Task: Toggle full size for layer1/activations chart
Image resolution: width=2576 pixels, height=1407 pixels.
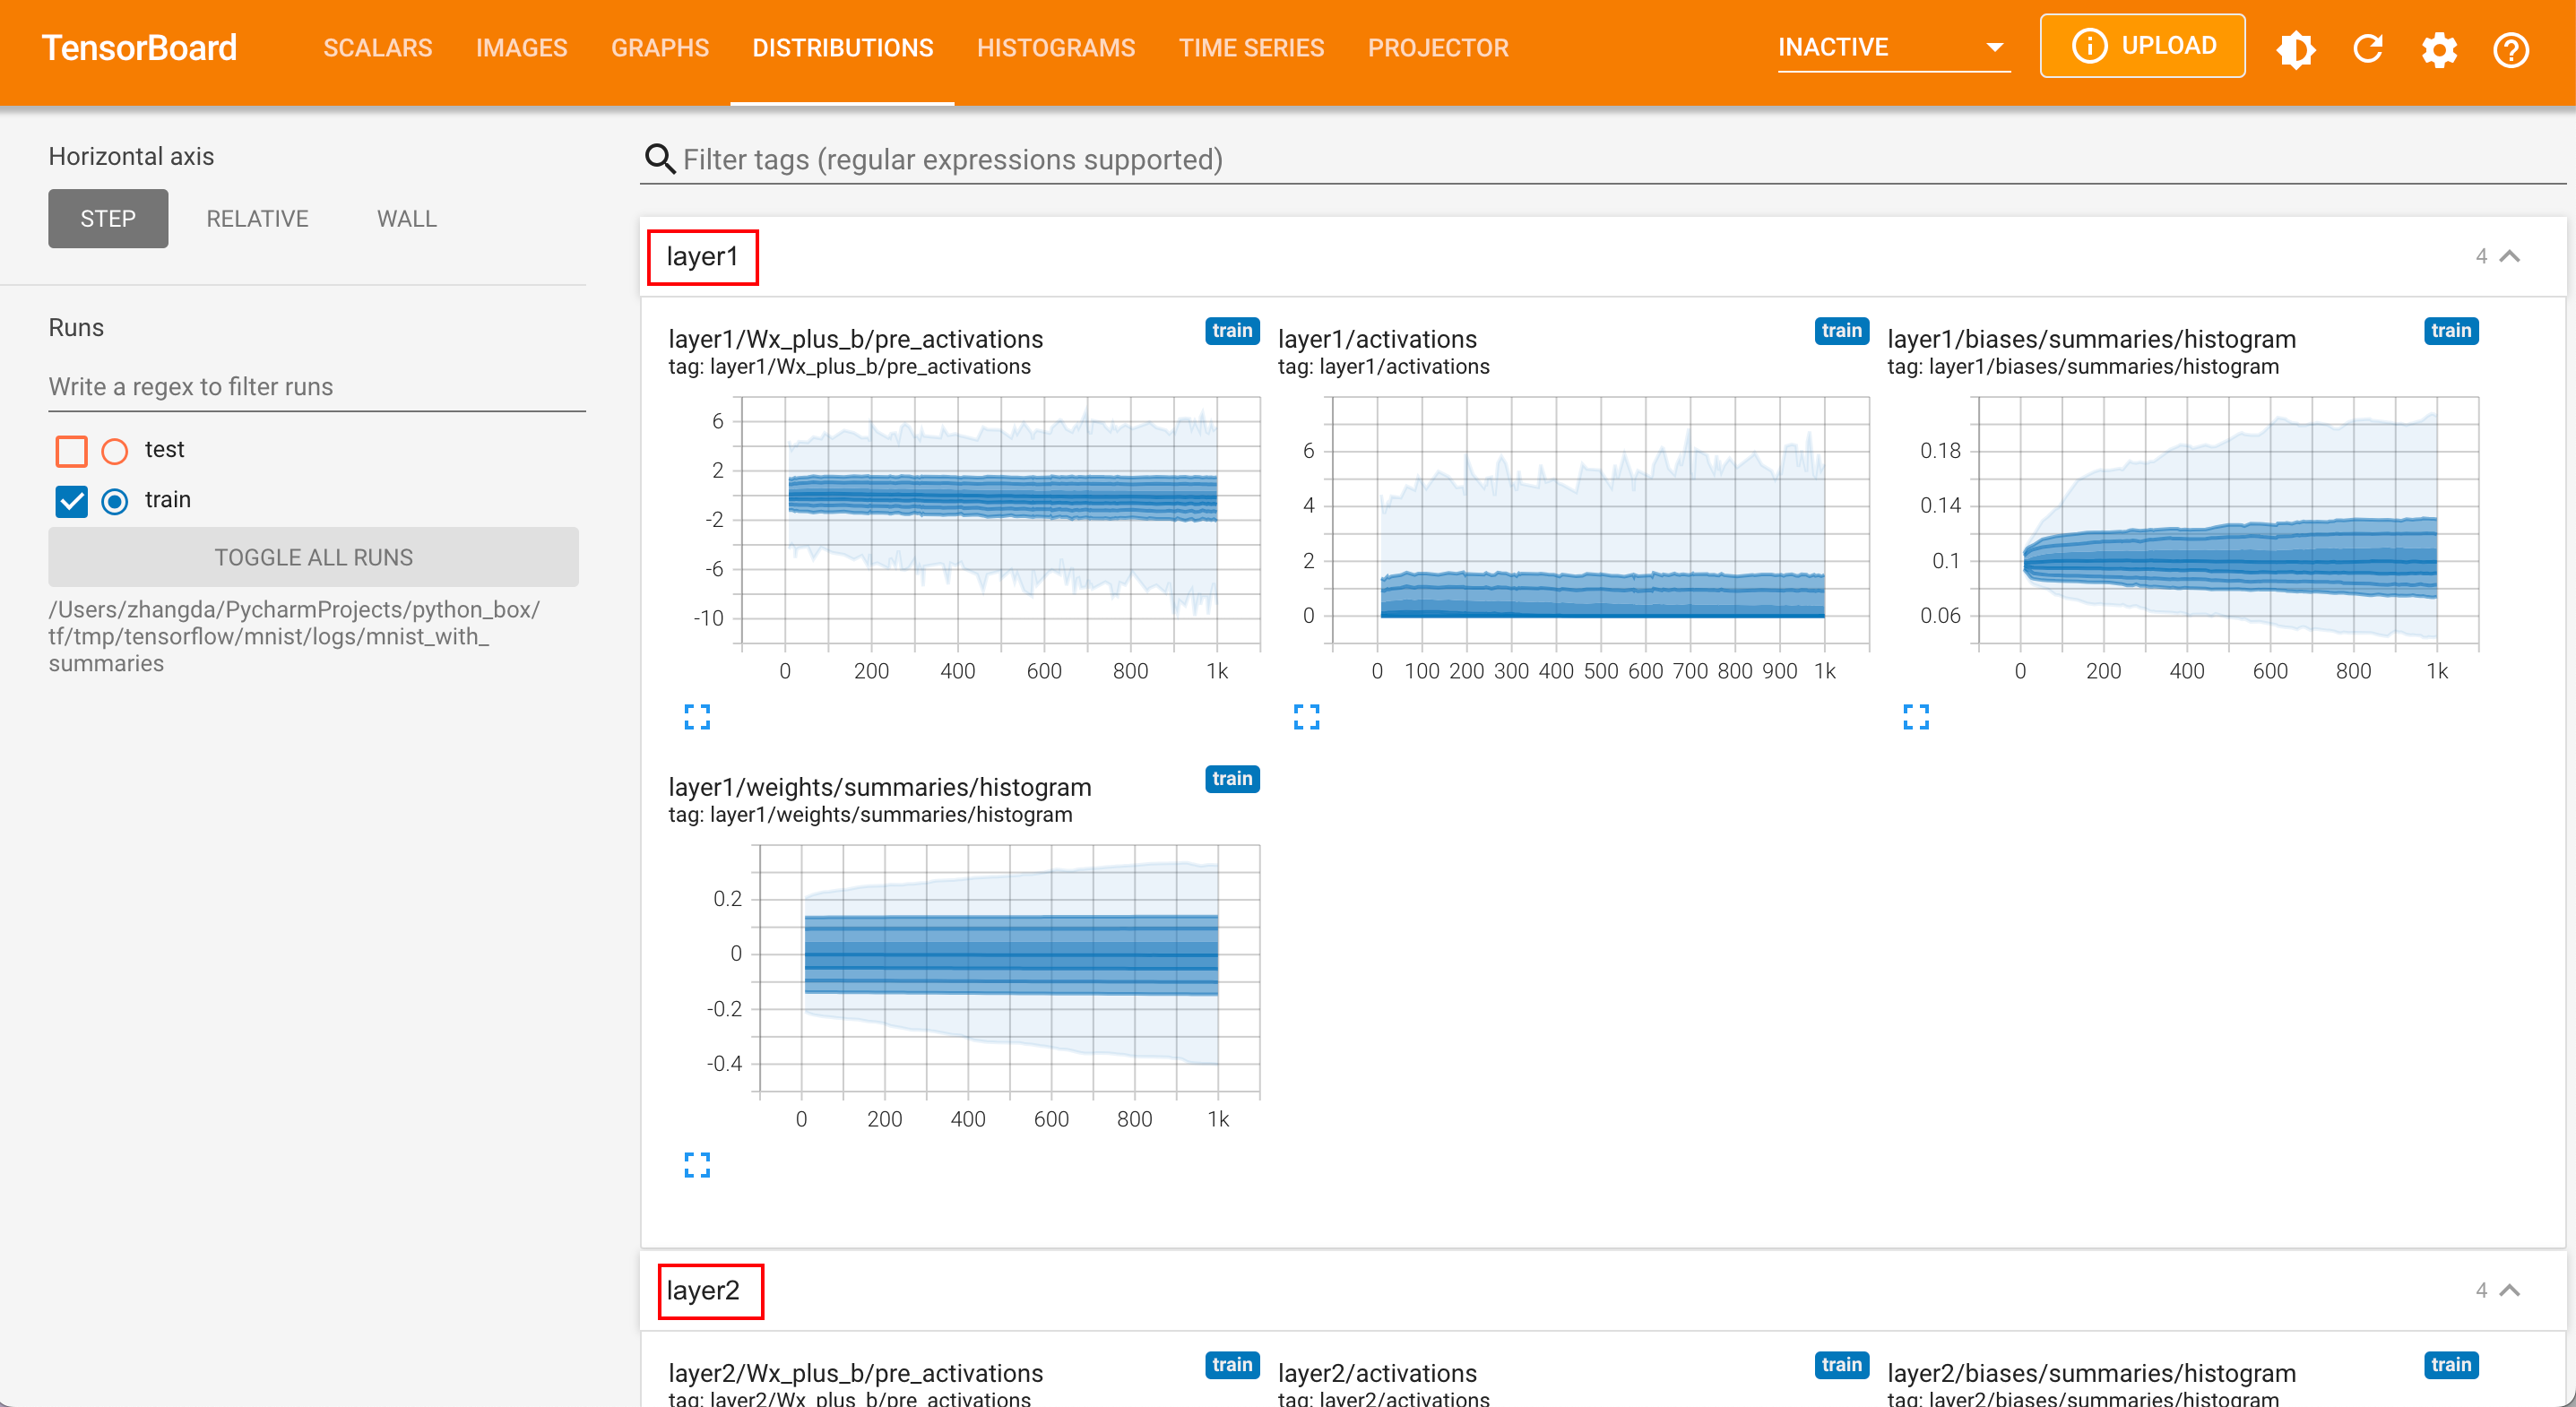Action: [1306, 716]
